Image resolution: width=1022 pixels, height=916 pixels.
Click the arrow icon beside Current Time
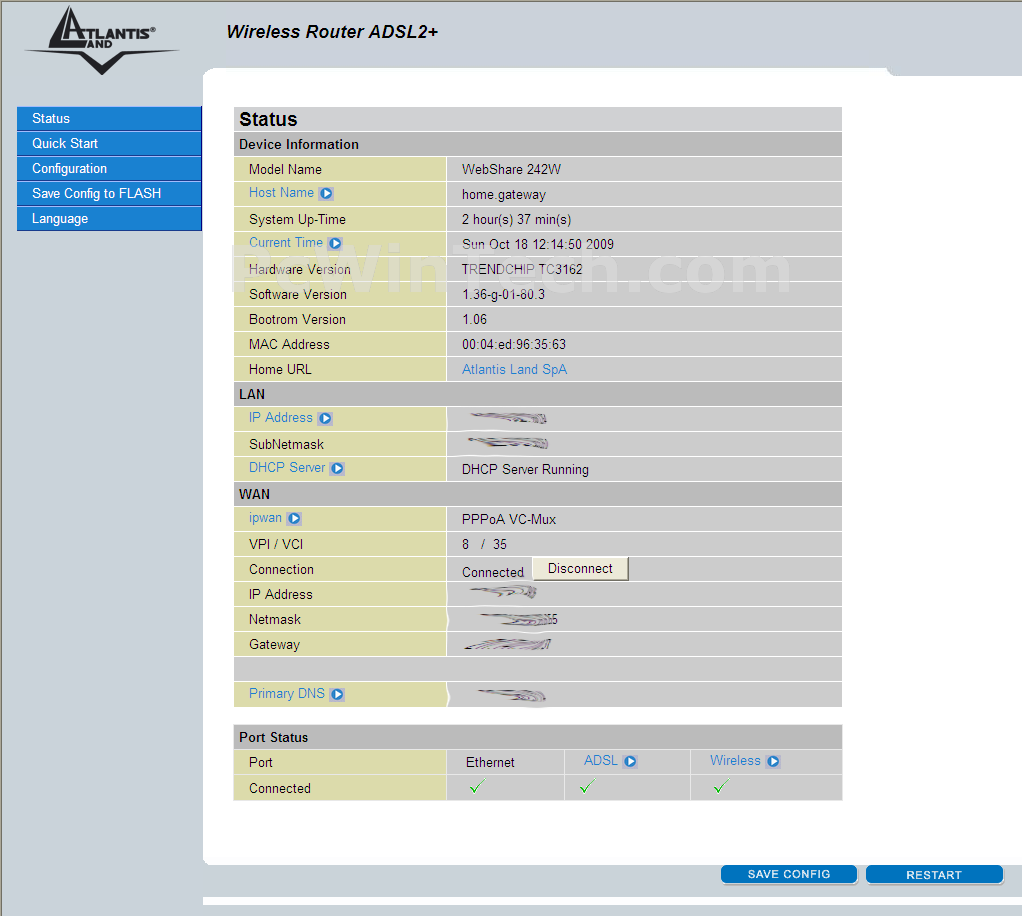point(335,243)
